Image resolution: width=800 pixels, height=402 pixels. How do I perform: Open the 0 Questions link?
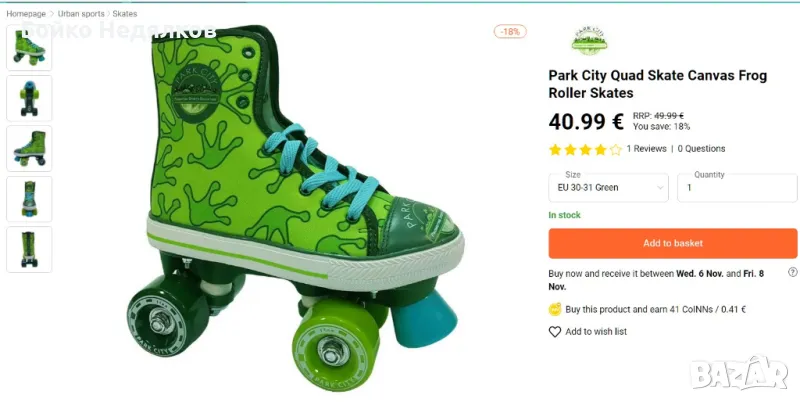point(701,149)
